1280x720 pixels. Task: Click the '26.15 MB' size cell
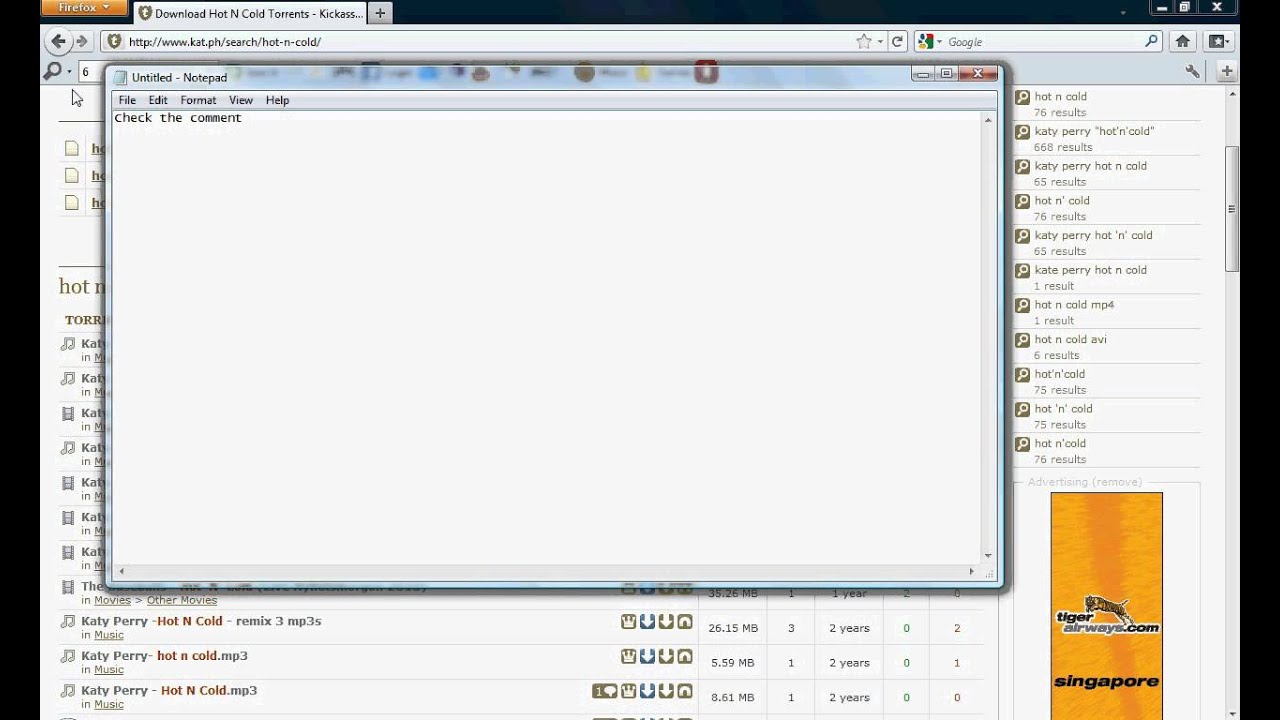tap(733, 629)
